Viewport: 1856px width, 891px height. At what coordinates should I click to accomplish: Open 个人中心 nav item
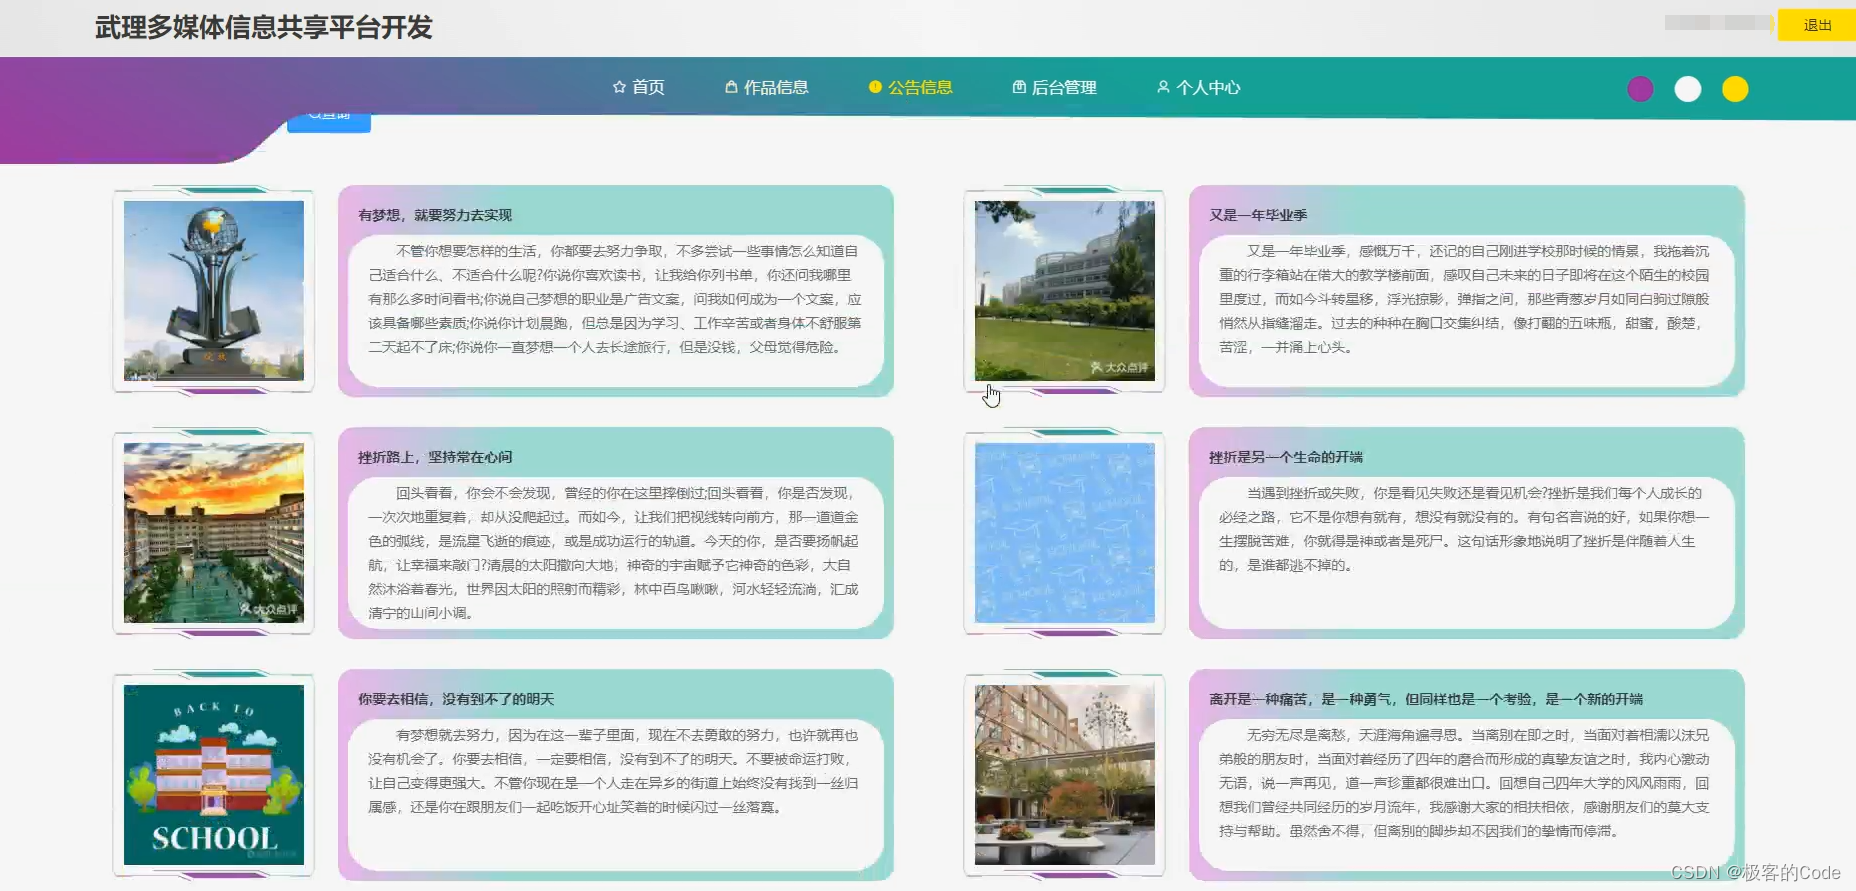pyautogui.click(x=1199, y=87)
